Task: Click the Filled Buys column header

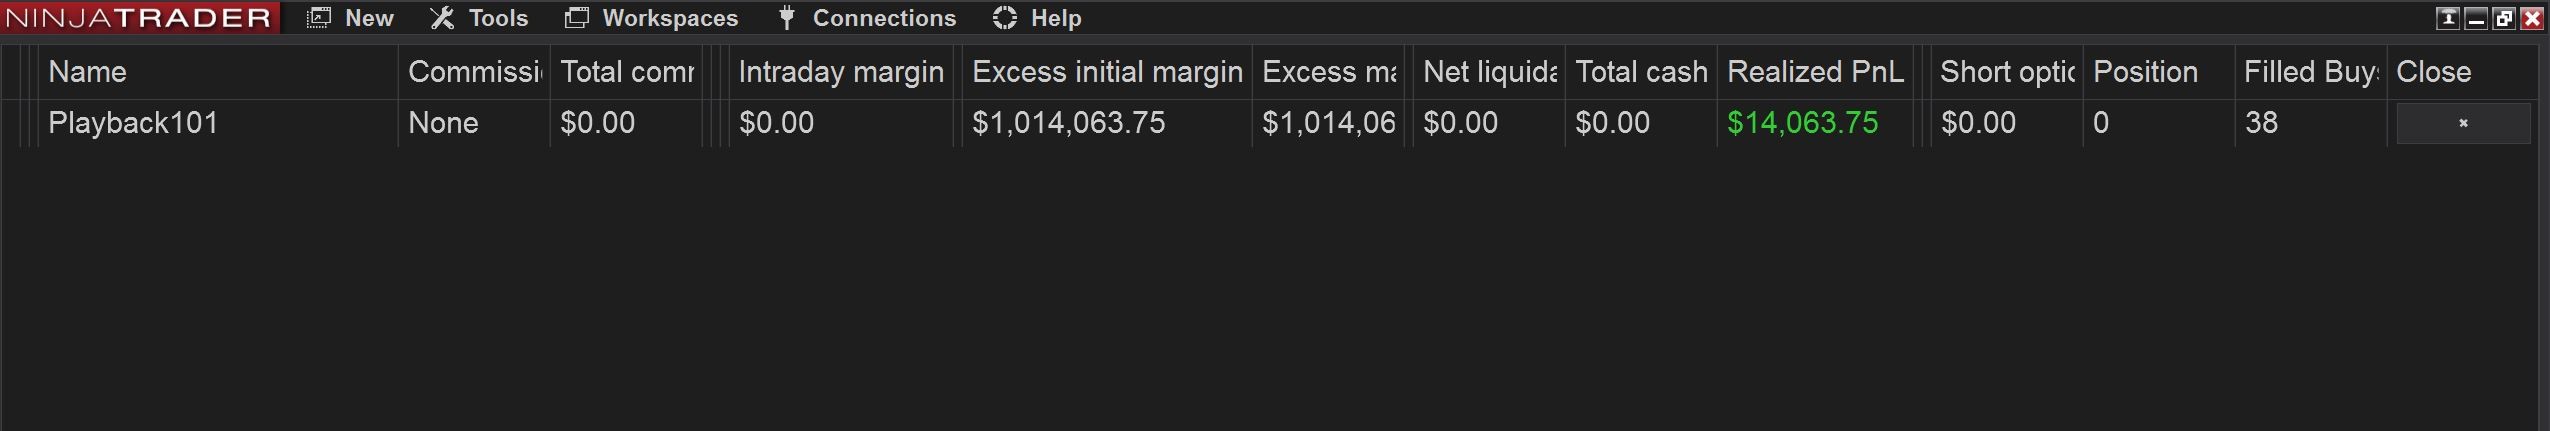Action: click(2310, 72)
